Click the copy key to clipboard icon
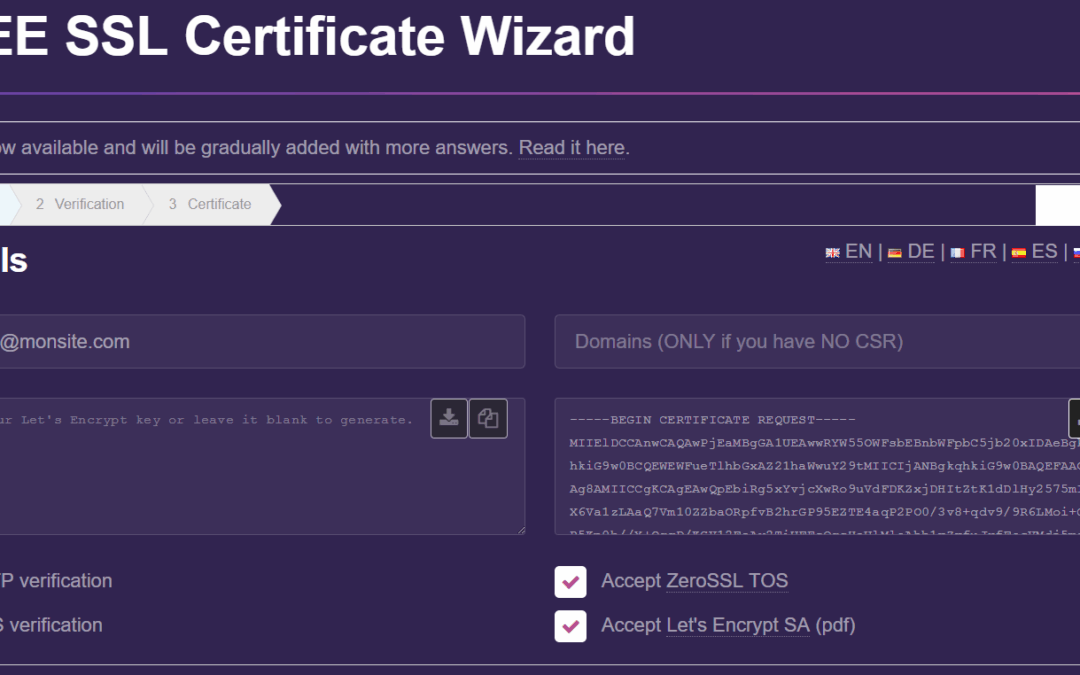This screenshot has width=1080, height=675. coord(488,418)
